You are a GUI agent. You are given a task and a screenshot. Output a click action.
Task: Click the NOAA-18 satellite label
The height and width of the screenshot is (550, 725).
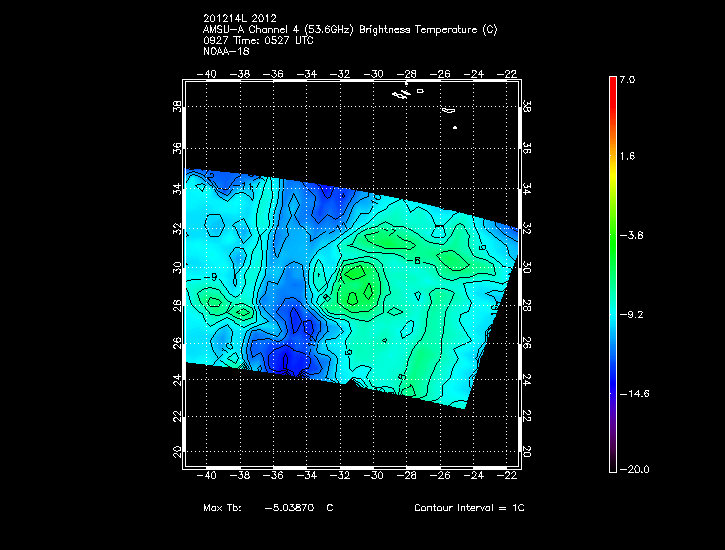(x=227, y=51)
